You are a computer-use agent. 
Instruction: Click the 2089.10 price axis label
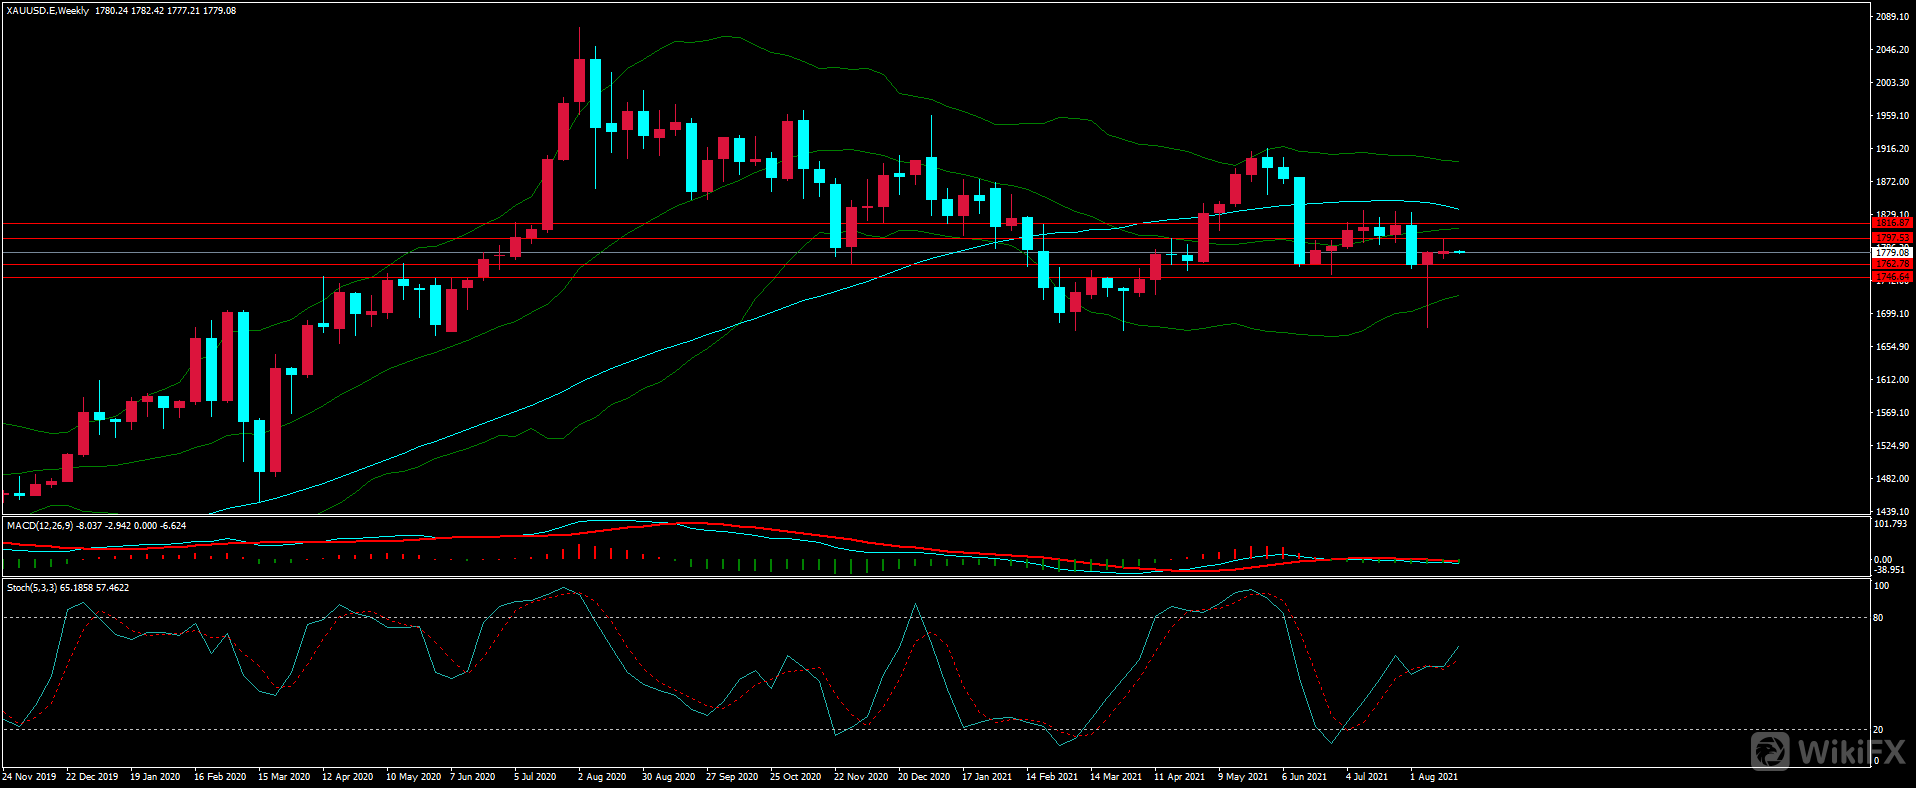[x=1892, y=17]
